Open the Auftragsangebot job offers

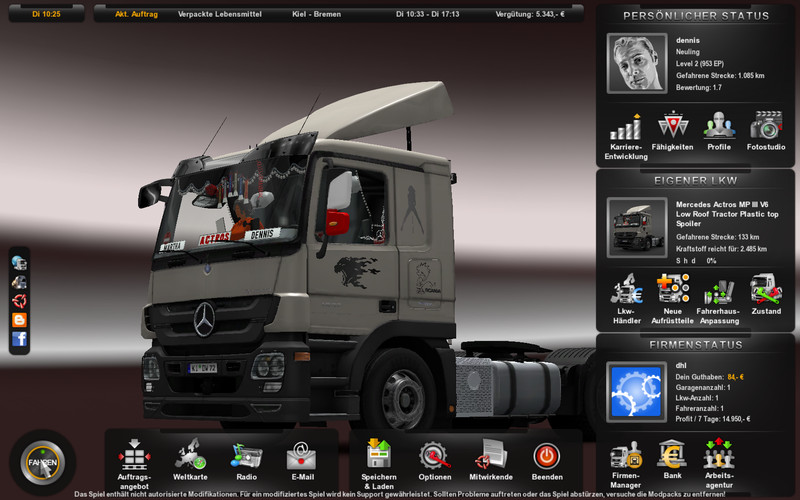(134, 464)
